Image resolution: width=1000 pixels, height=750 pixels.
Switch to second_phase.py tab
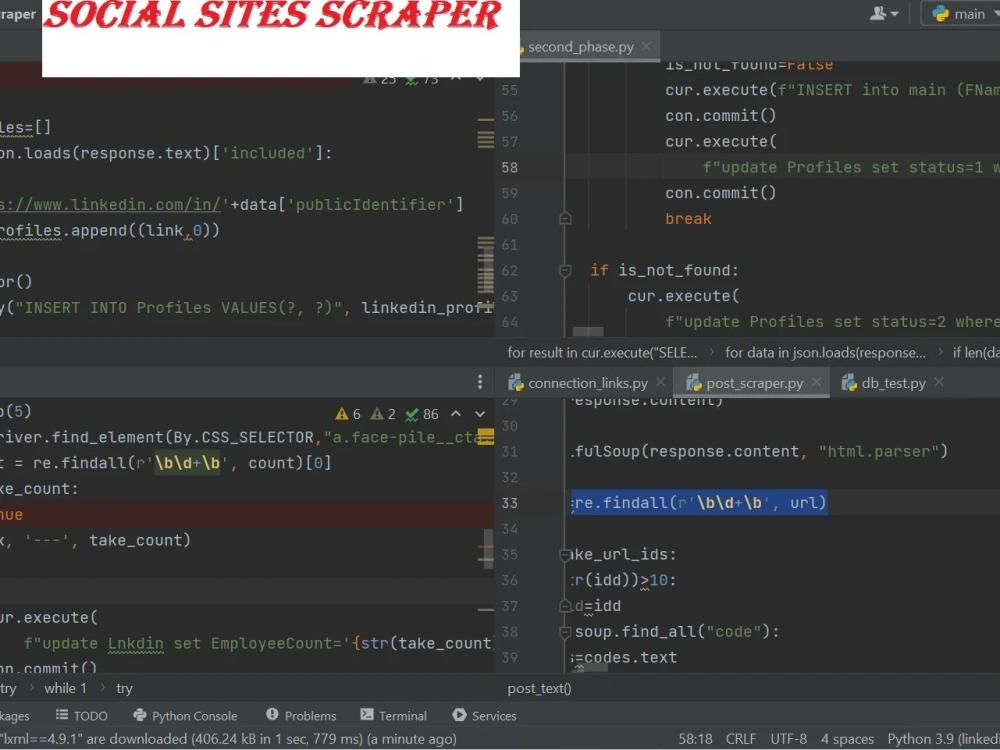coord(580,47)
